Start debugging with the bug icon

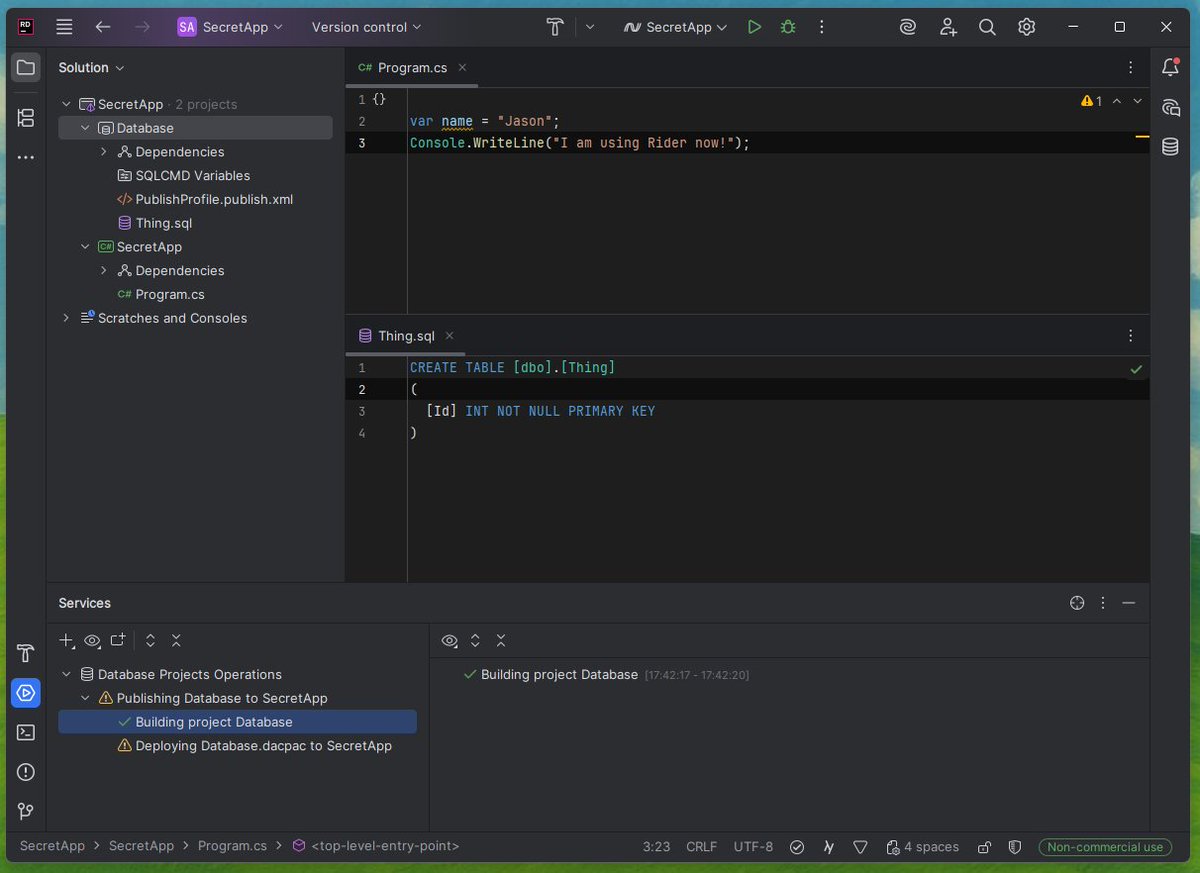788,27
